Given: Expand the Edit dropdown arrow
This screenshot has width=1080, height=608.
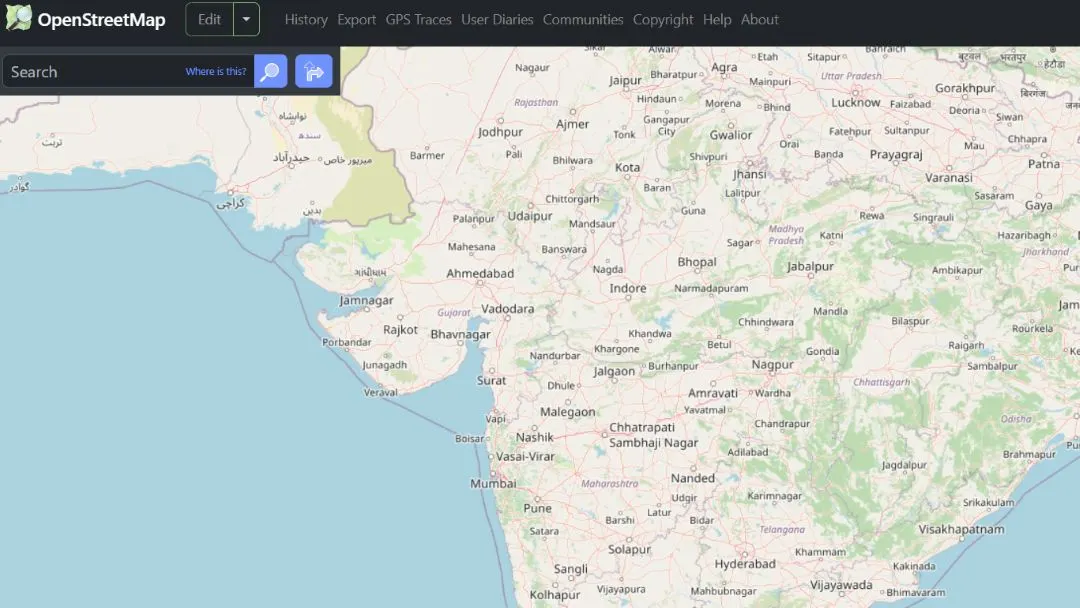Looking at the screenshot, I should coord(247,20).
